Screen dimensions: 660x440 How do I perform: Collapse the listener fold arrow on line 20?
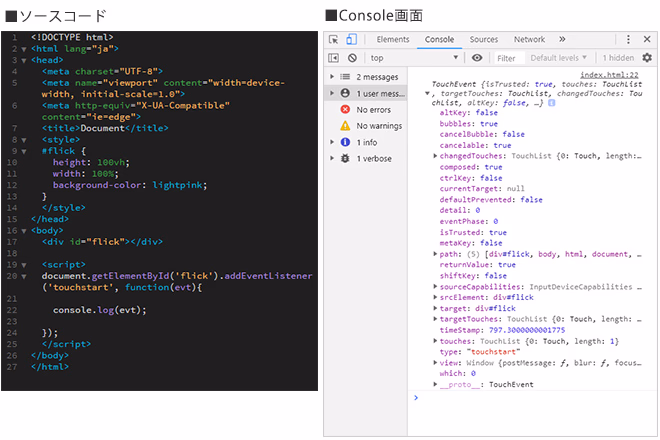tap(24, 277)
